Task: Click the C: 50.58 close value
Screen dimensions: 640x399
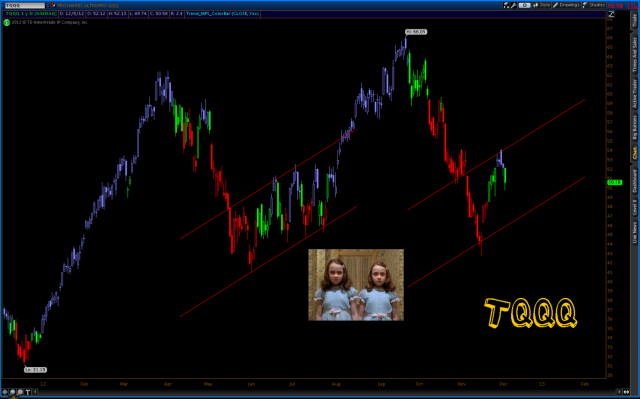Action: tap(159, 13)
